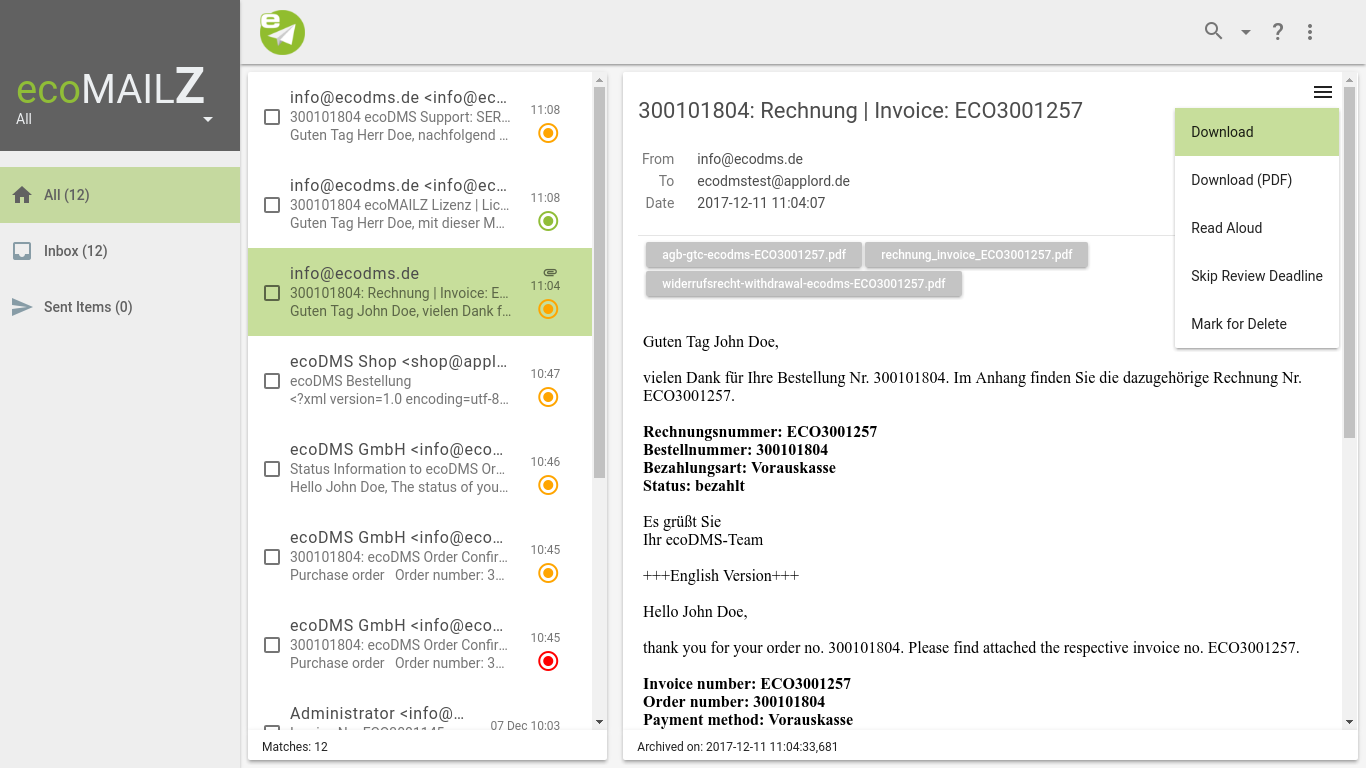
Task: Open the ecoDMS Support email from info@ecodms.de
Action: [420, 117]
